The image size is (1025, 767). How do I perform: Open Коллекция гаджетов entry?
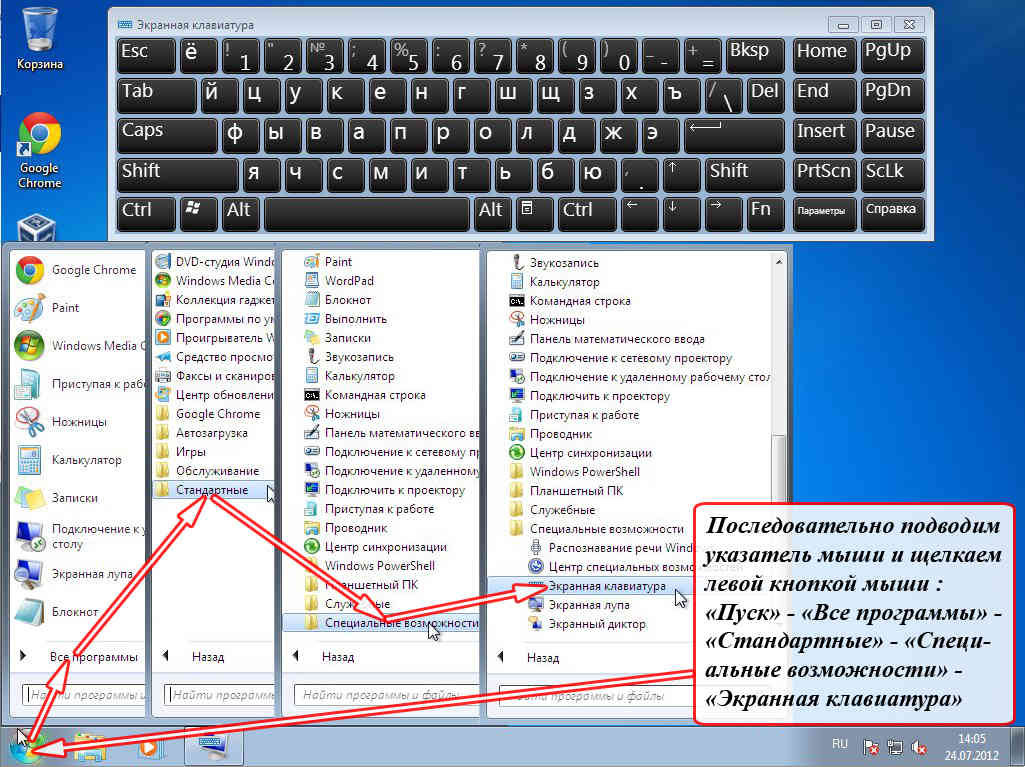coord(214,299)
